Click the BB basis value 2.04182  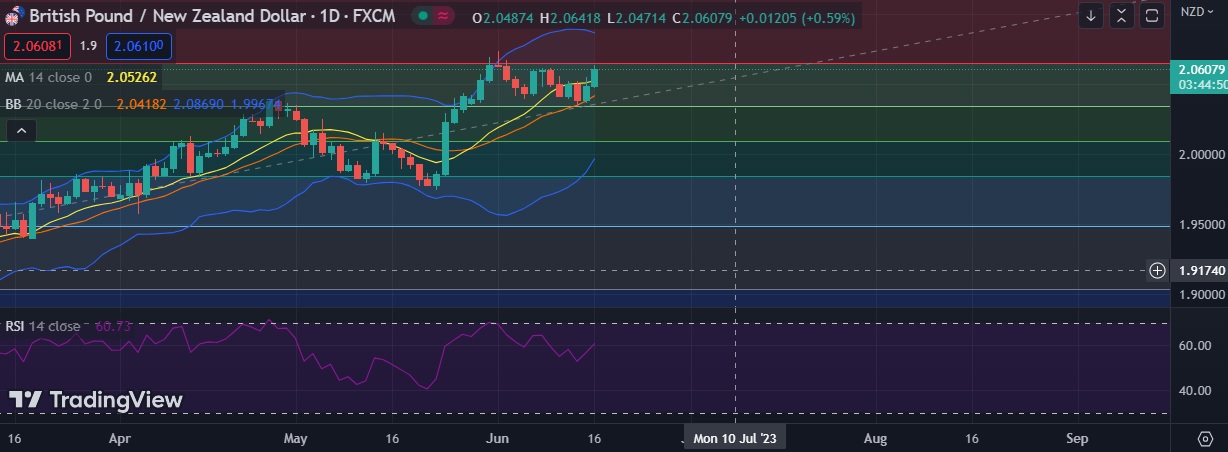(x=141, y=104)
